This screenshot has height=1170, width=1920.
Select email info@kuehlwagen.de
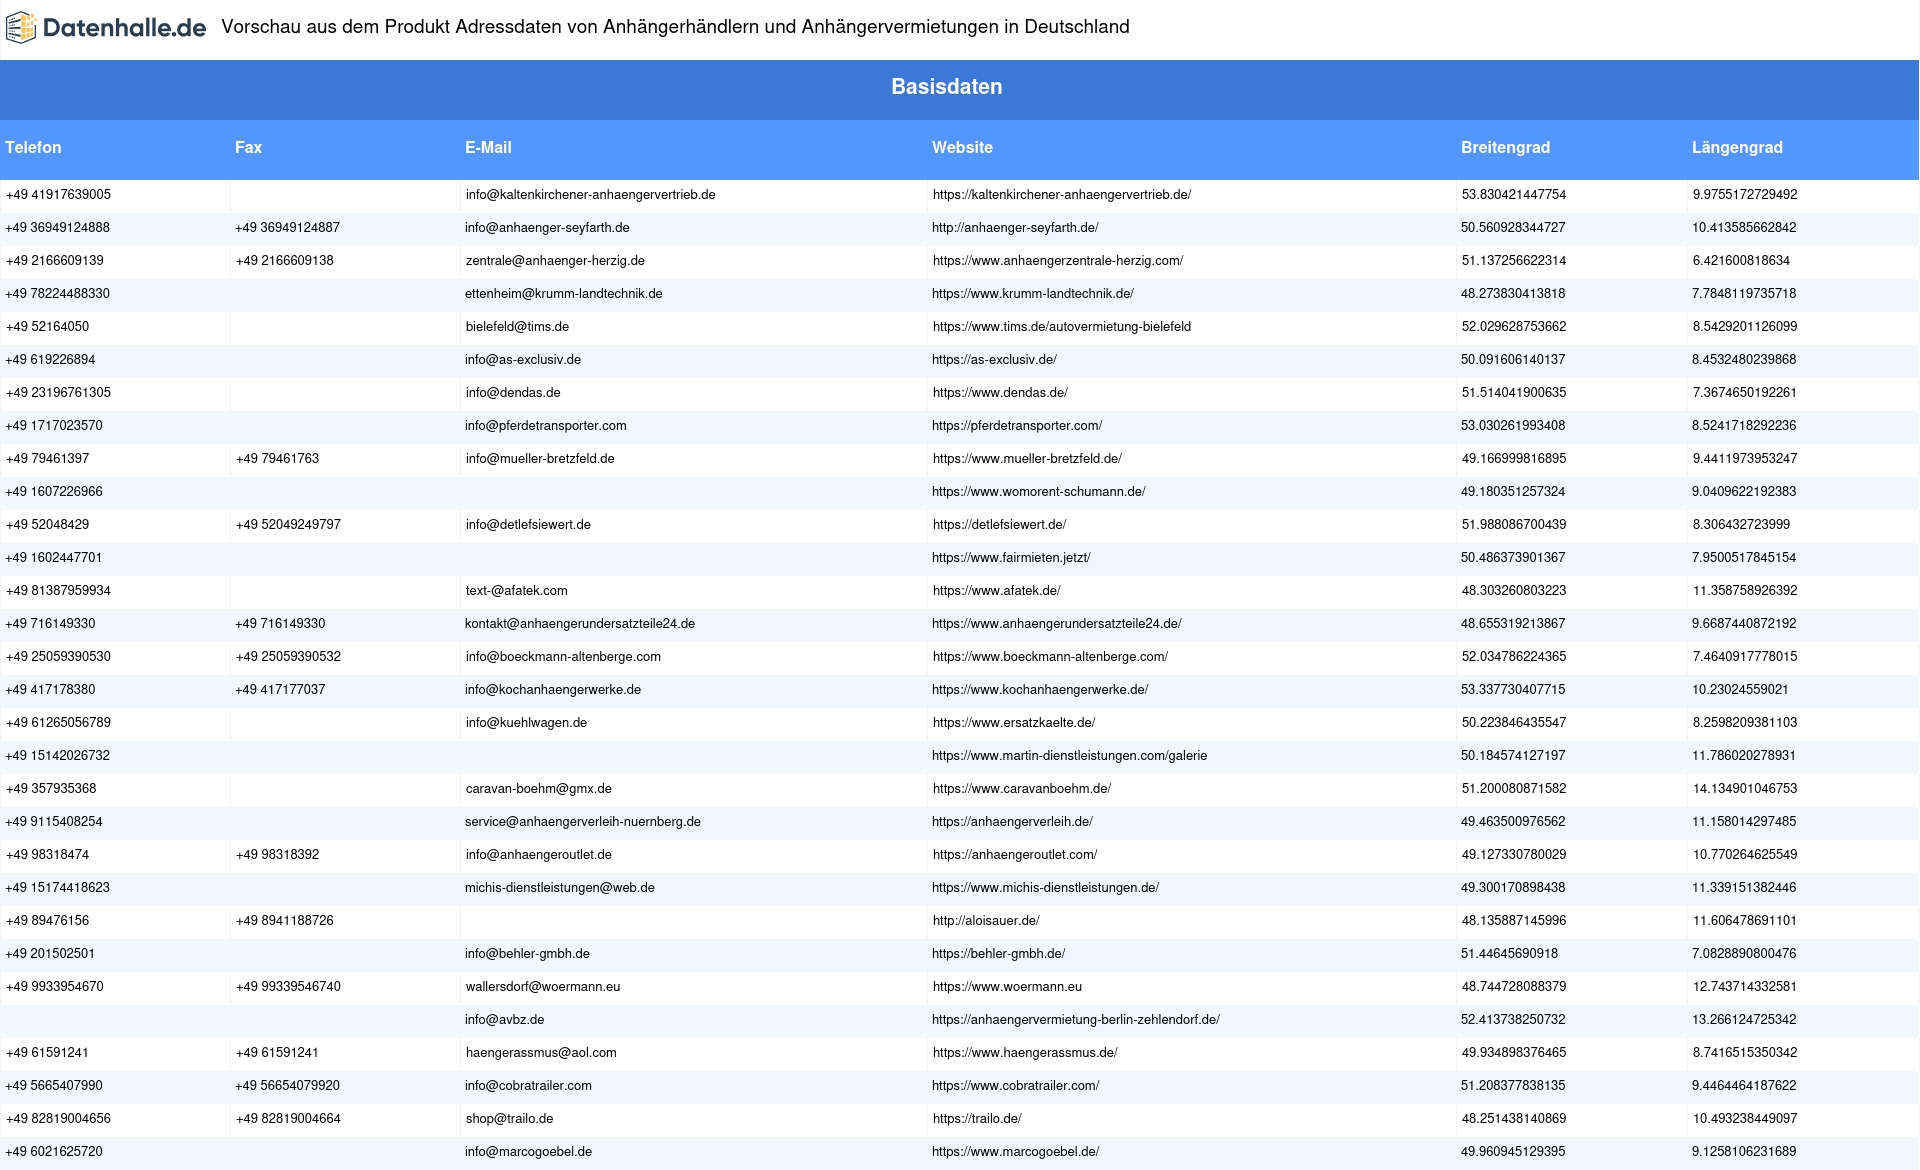tap(526, 723)
